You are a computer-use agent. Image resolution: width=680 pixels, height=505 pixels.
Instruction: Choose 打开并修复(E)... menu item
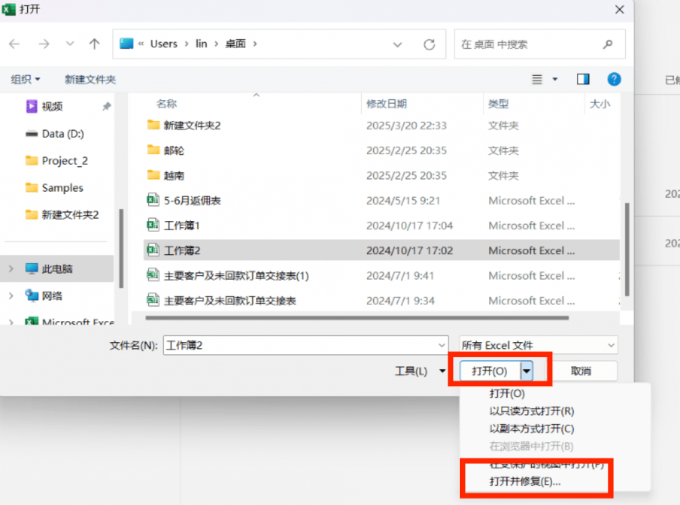pos(525,482)
